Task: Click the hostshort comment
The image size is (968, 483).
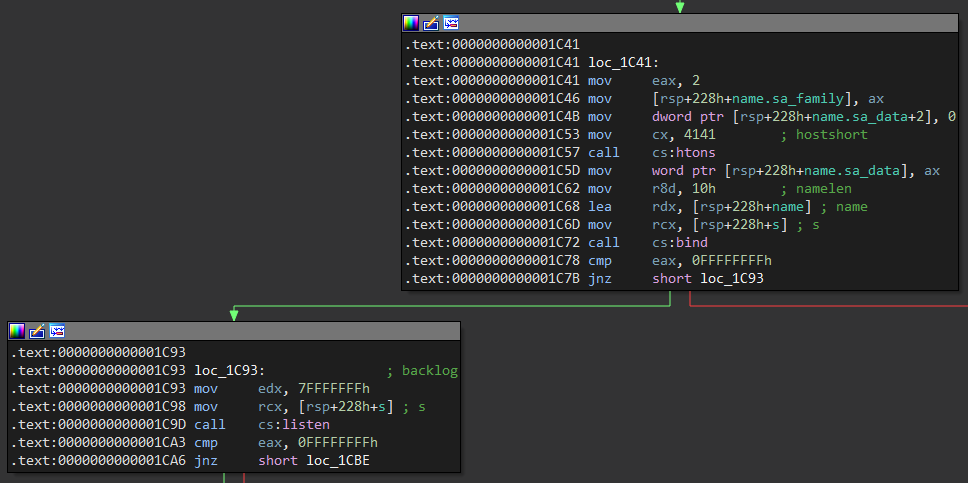Action: click(x=824, y=134)
